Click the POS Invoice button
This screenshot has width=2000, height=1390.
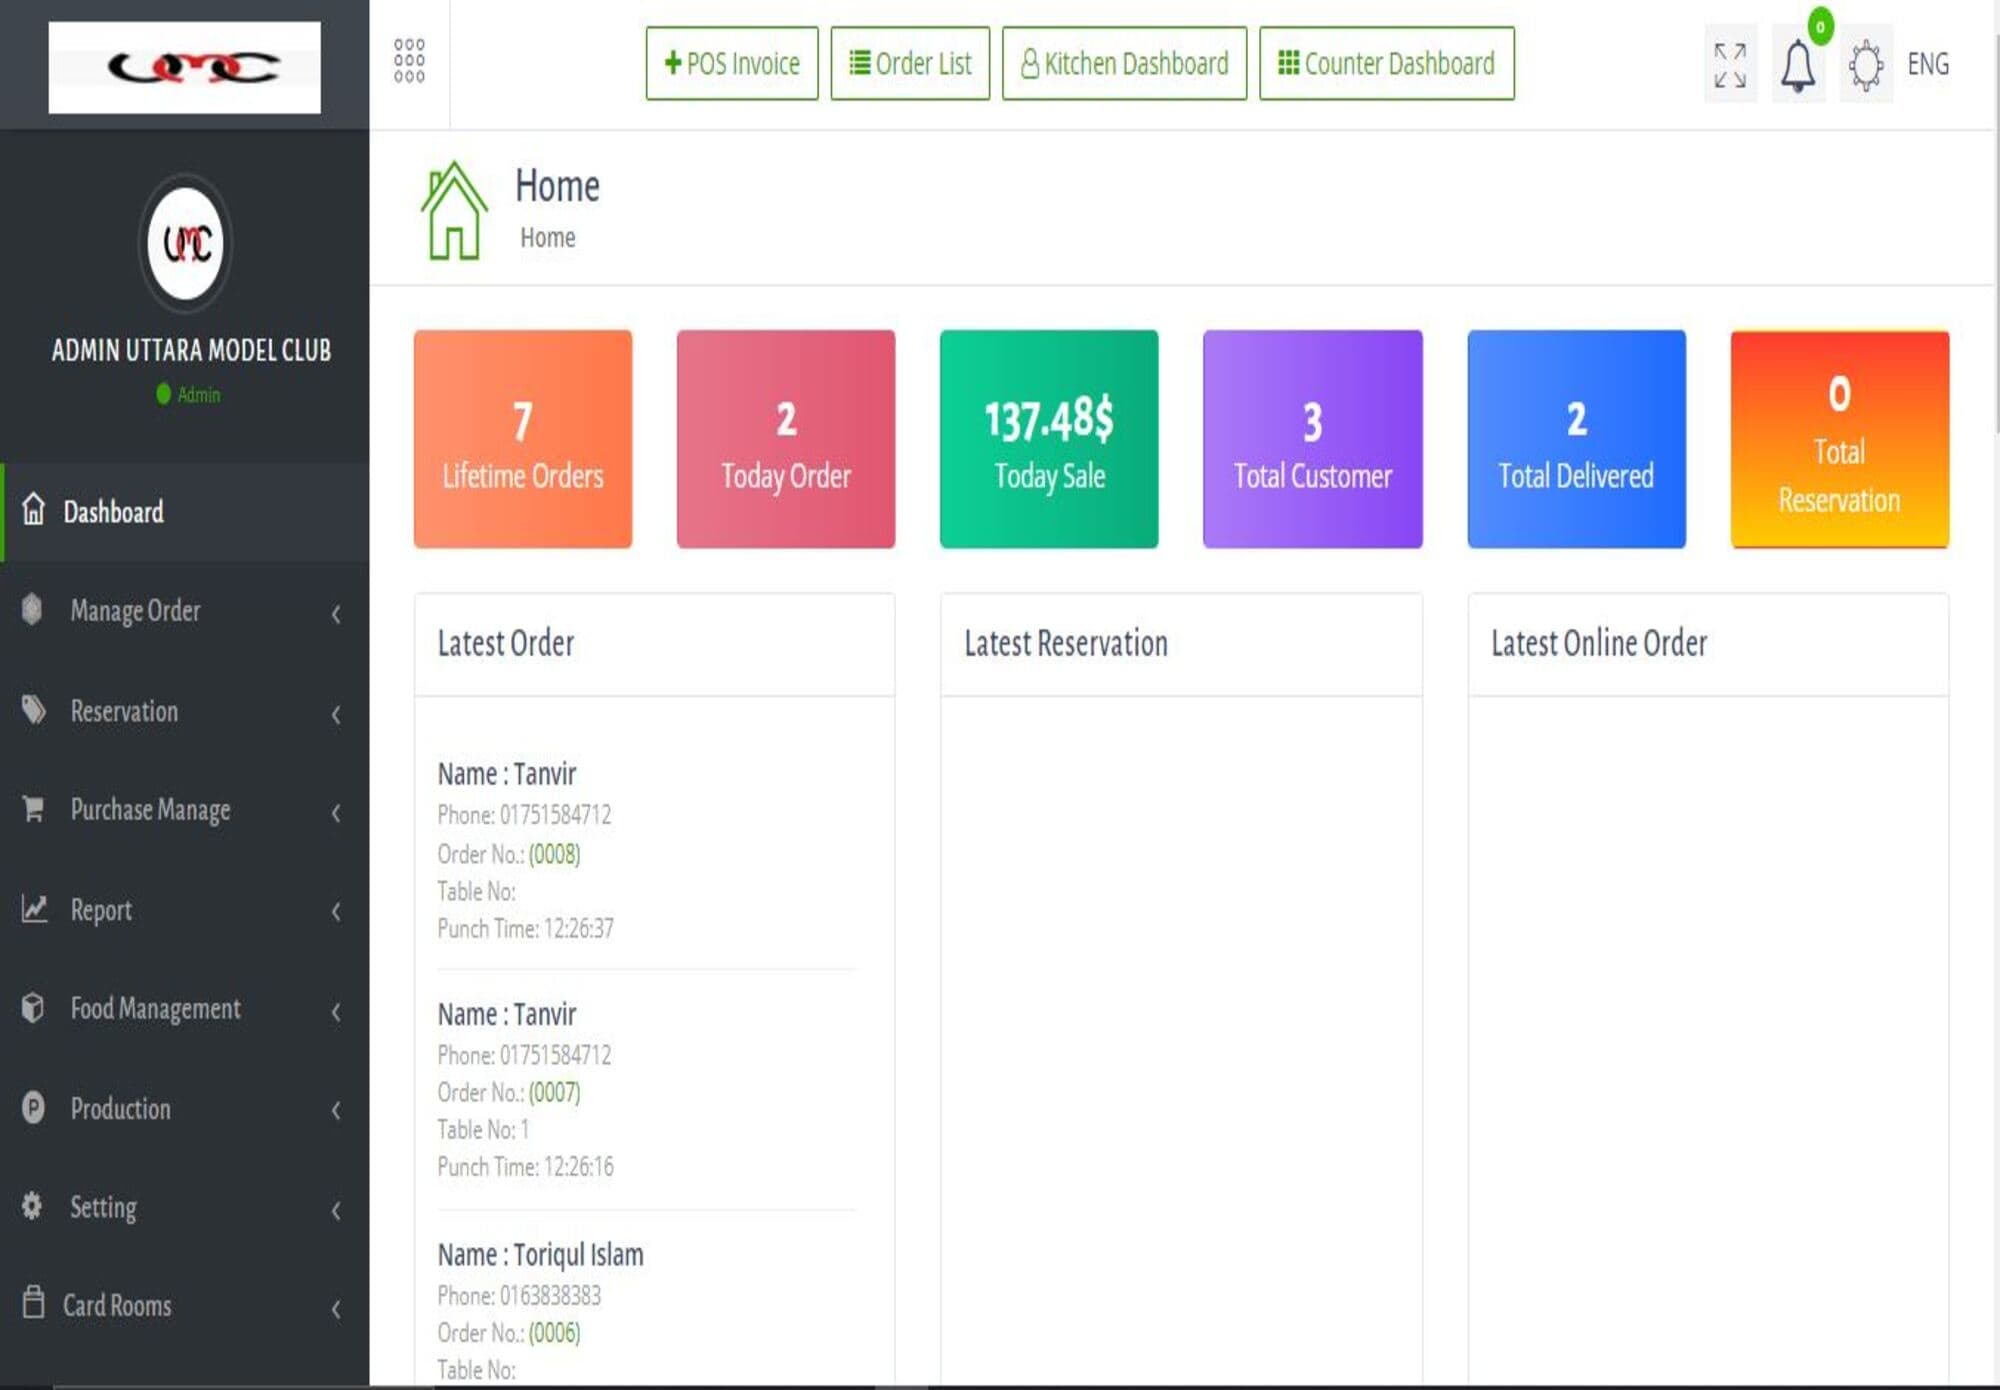pyautogui.click(x=732, y=64)
